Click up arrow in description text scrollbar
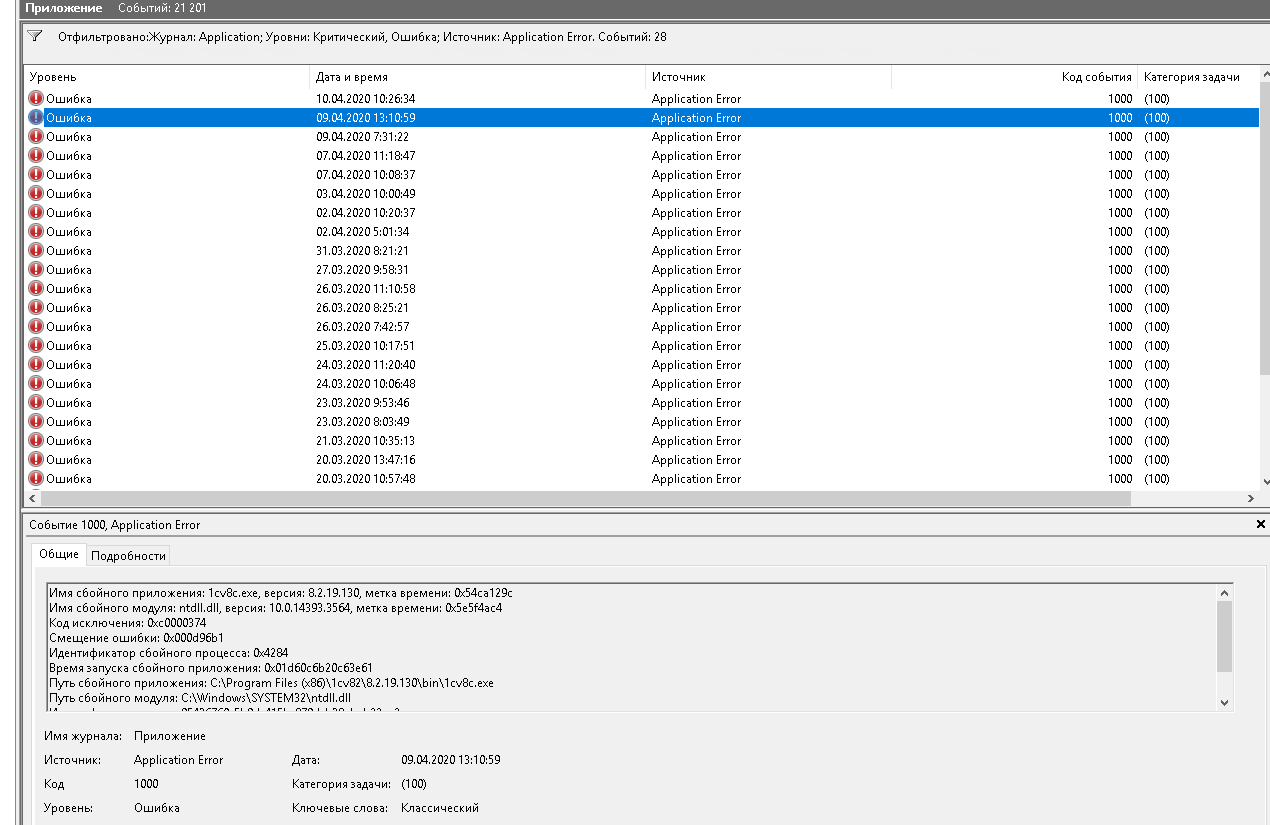1270x825 pixels. (x=1225, y=593)
